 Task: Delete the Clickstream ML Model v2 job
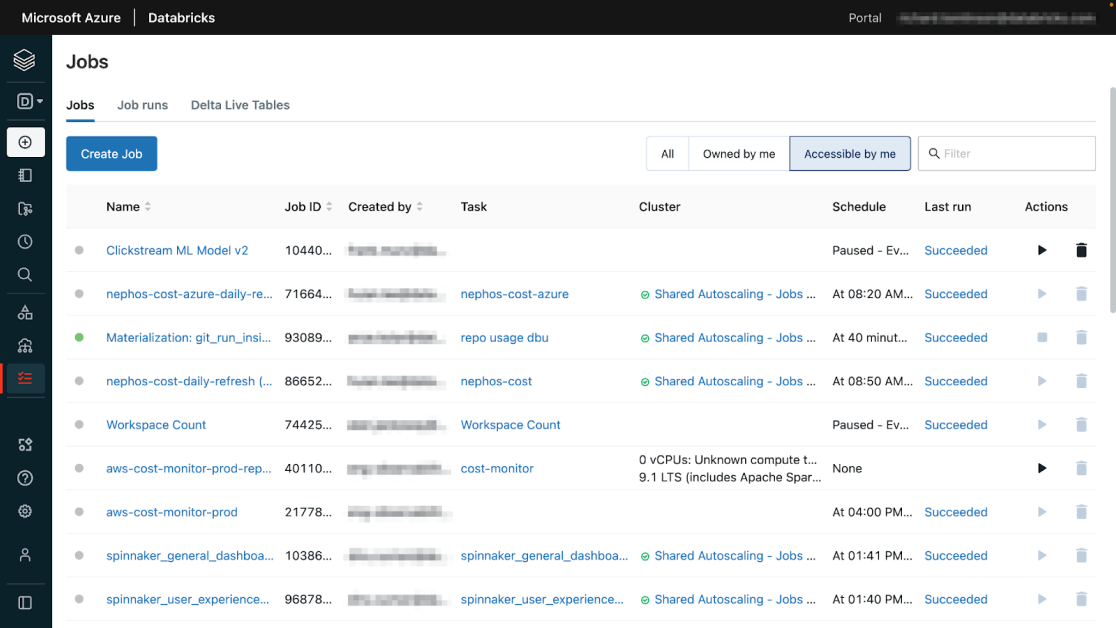click(1081, 251)
